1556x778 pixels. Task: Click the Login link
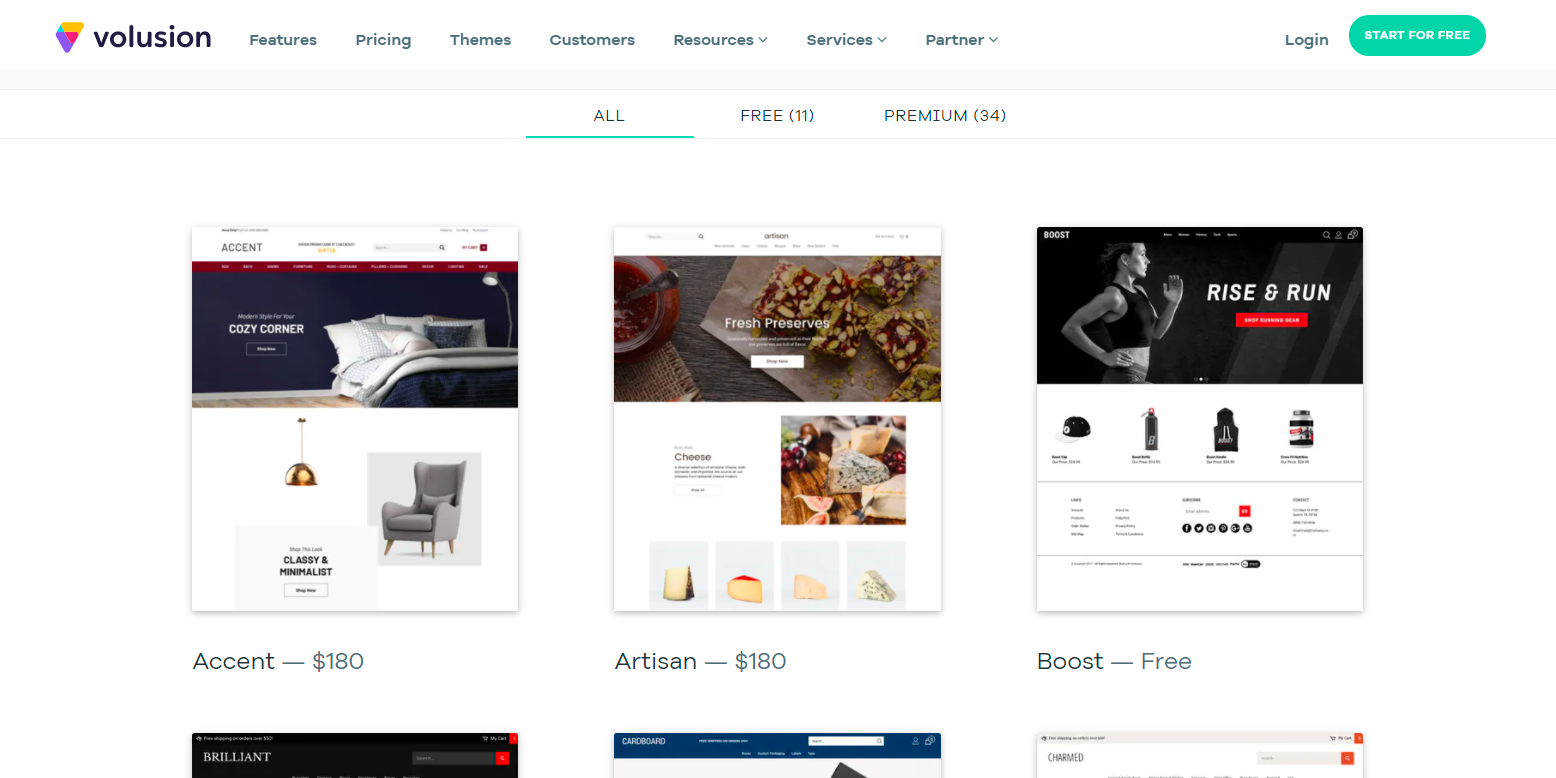click(x=1306, y=40)
